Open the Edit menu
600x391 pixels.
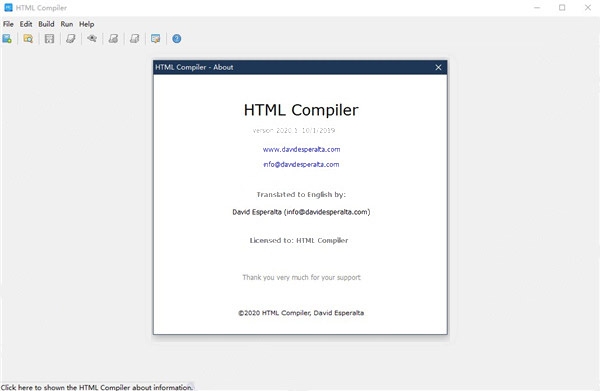coord(26,24)
